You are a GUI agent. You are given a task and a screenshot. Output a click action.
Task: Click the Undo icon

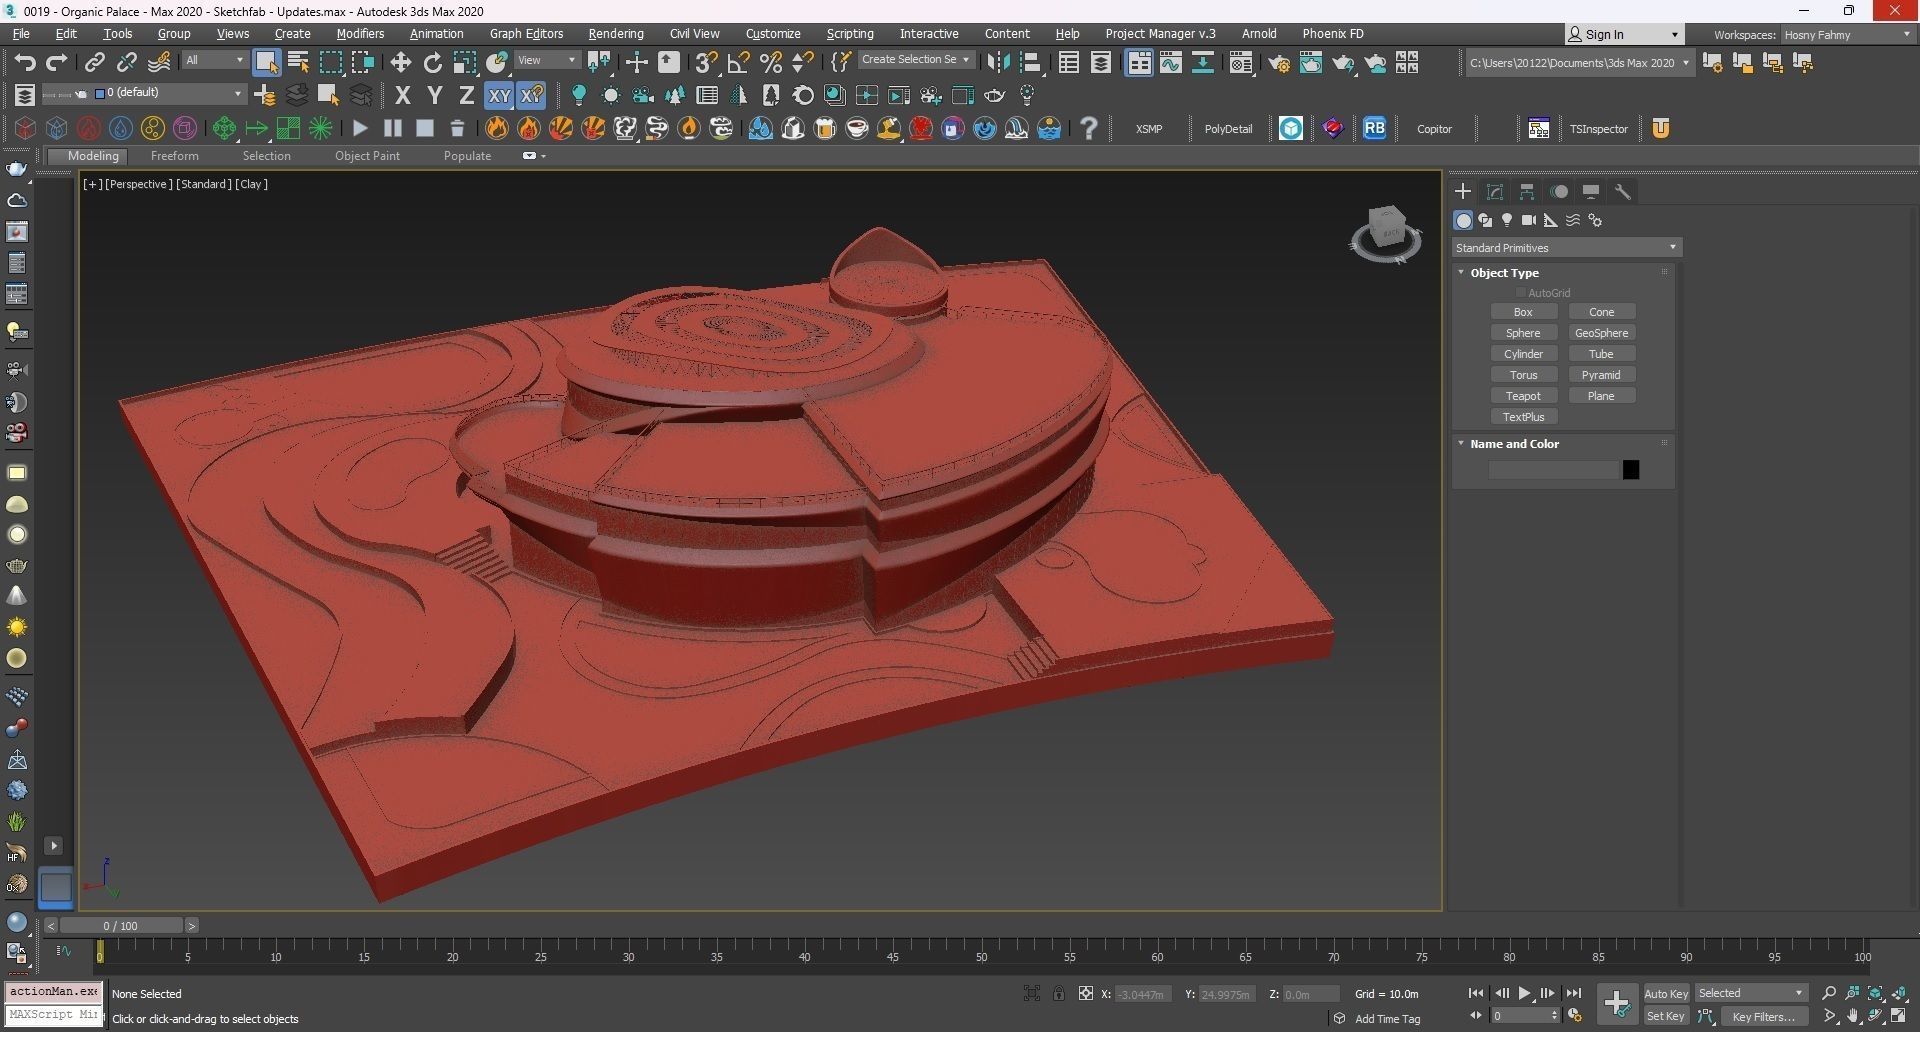(25, 62)
